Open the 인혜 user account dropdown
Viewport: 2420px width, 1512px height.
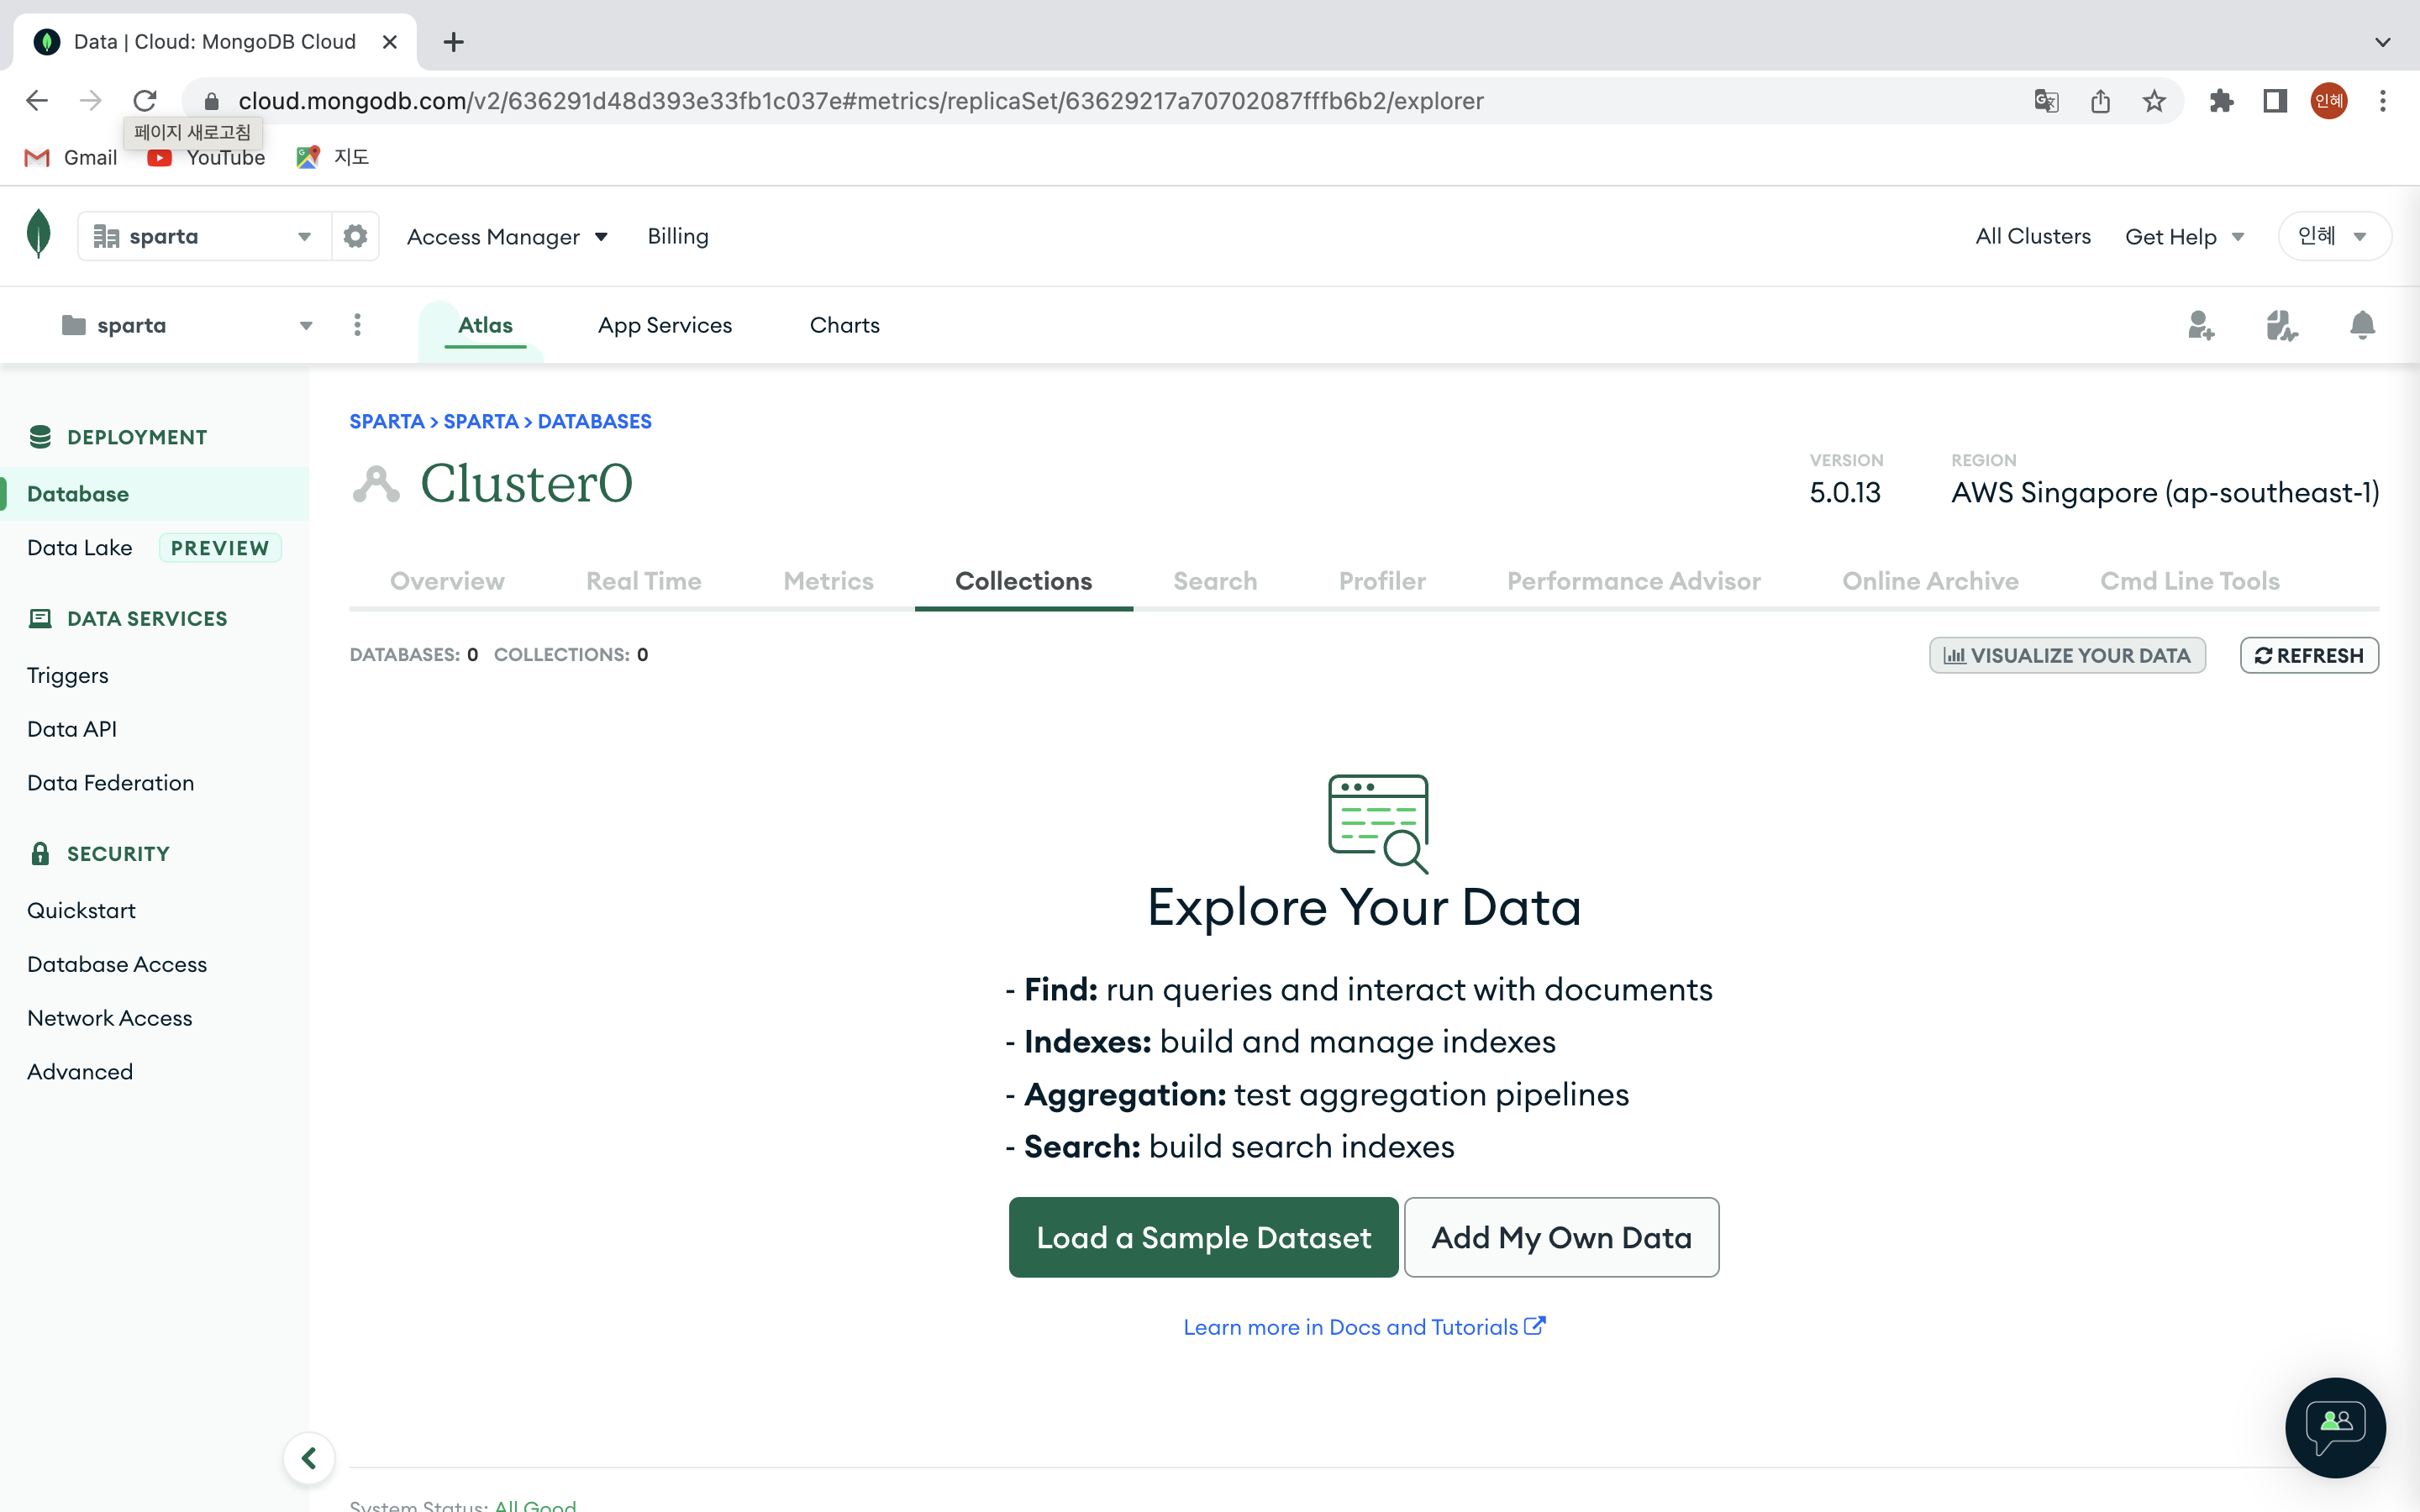[x=2334, y=236]
